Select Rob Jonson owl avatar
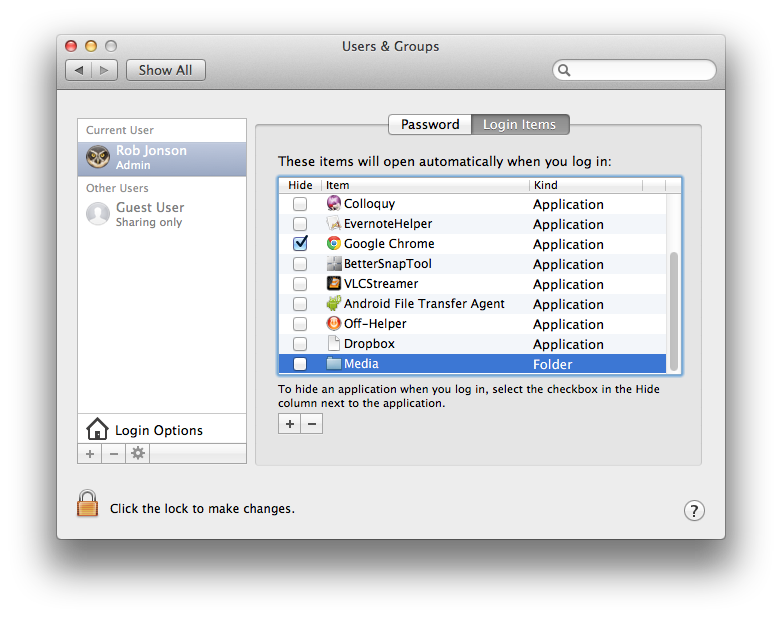782x618 pixels. pyautogui.click(x=98, y=158)
